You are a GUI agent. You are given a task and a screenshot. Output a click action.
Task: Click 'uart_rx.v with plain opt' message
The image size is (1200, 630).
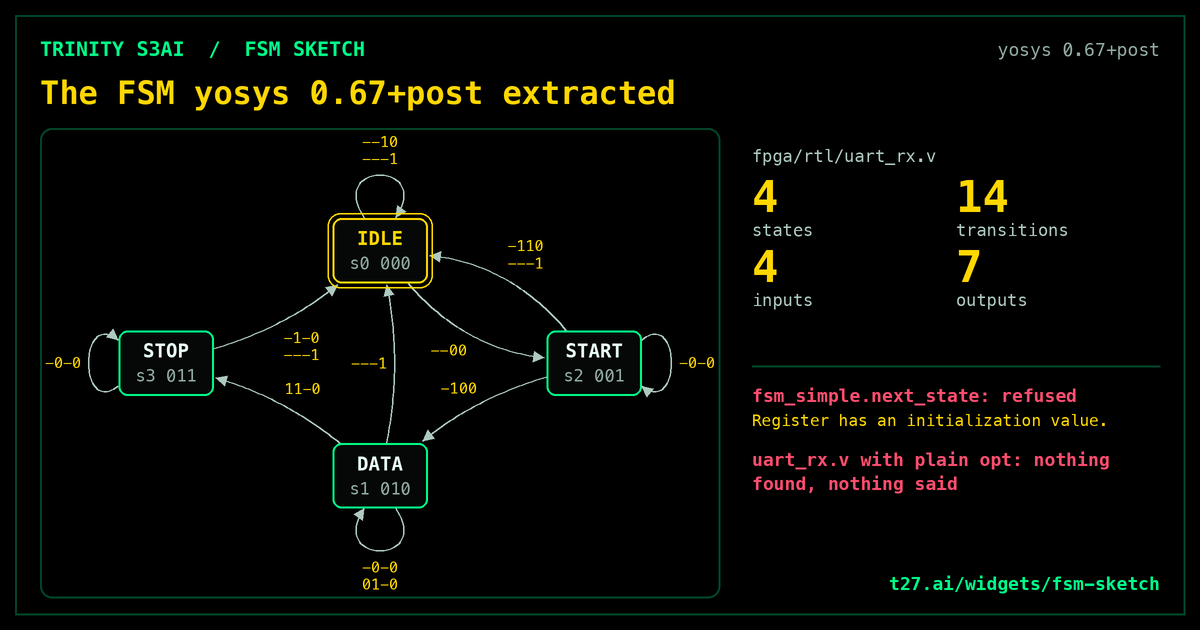(x=931, y=472)
